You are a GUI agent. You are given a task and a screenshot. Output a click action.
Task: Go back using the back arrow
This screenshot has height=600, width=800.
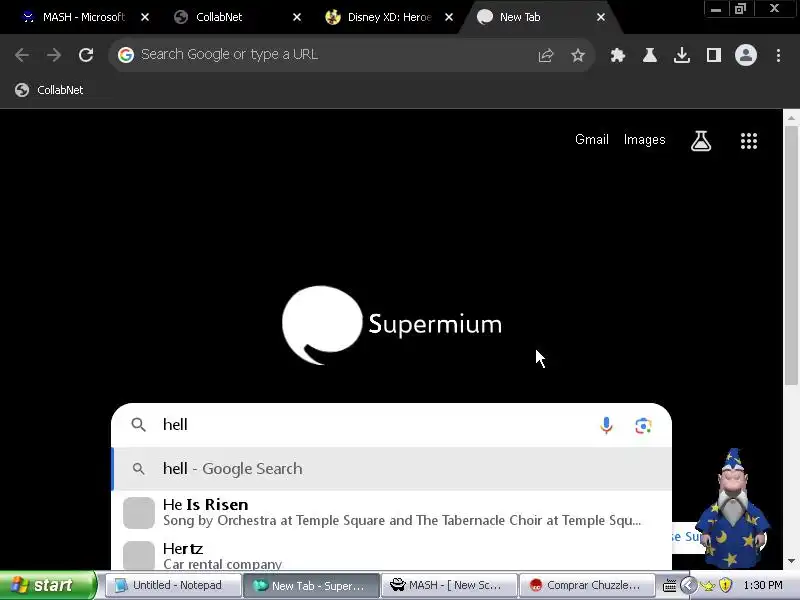22,55
